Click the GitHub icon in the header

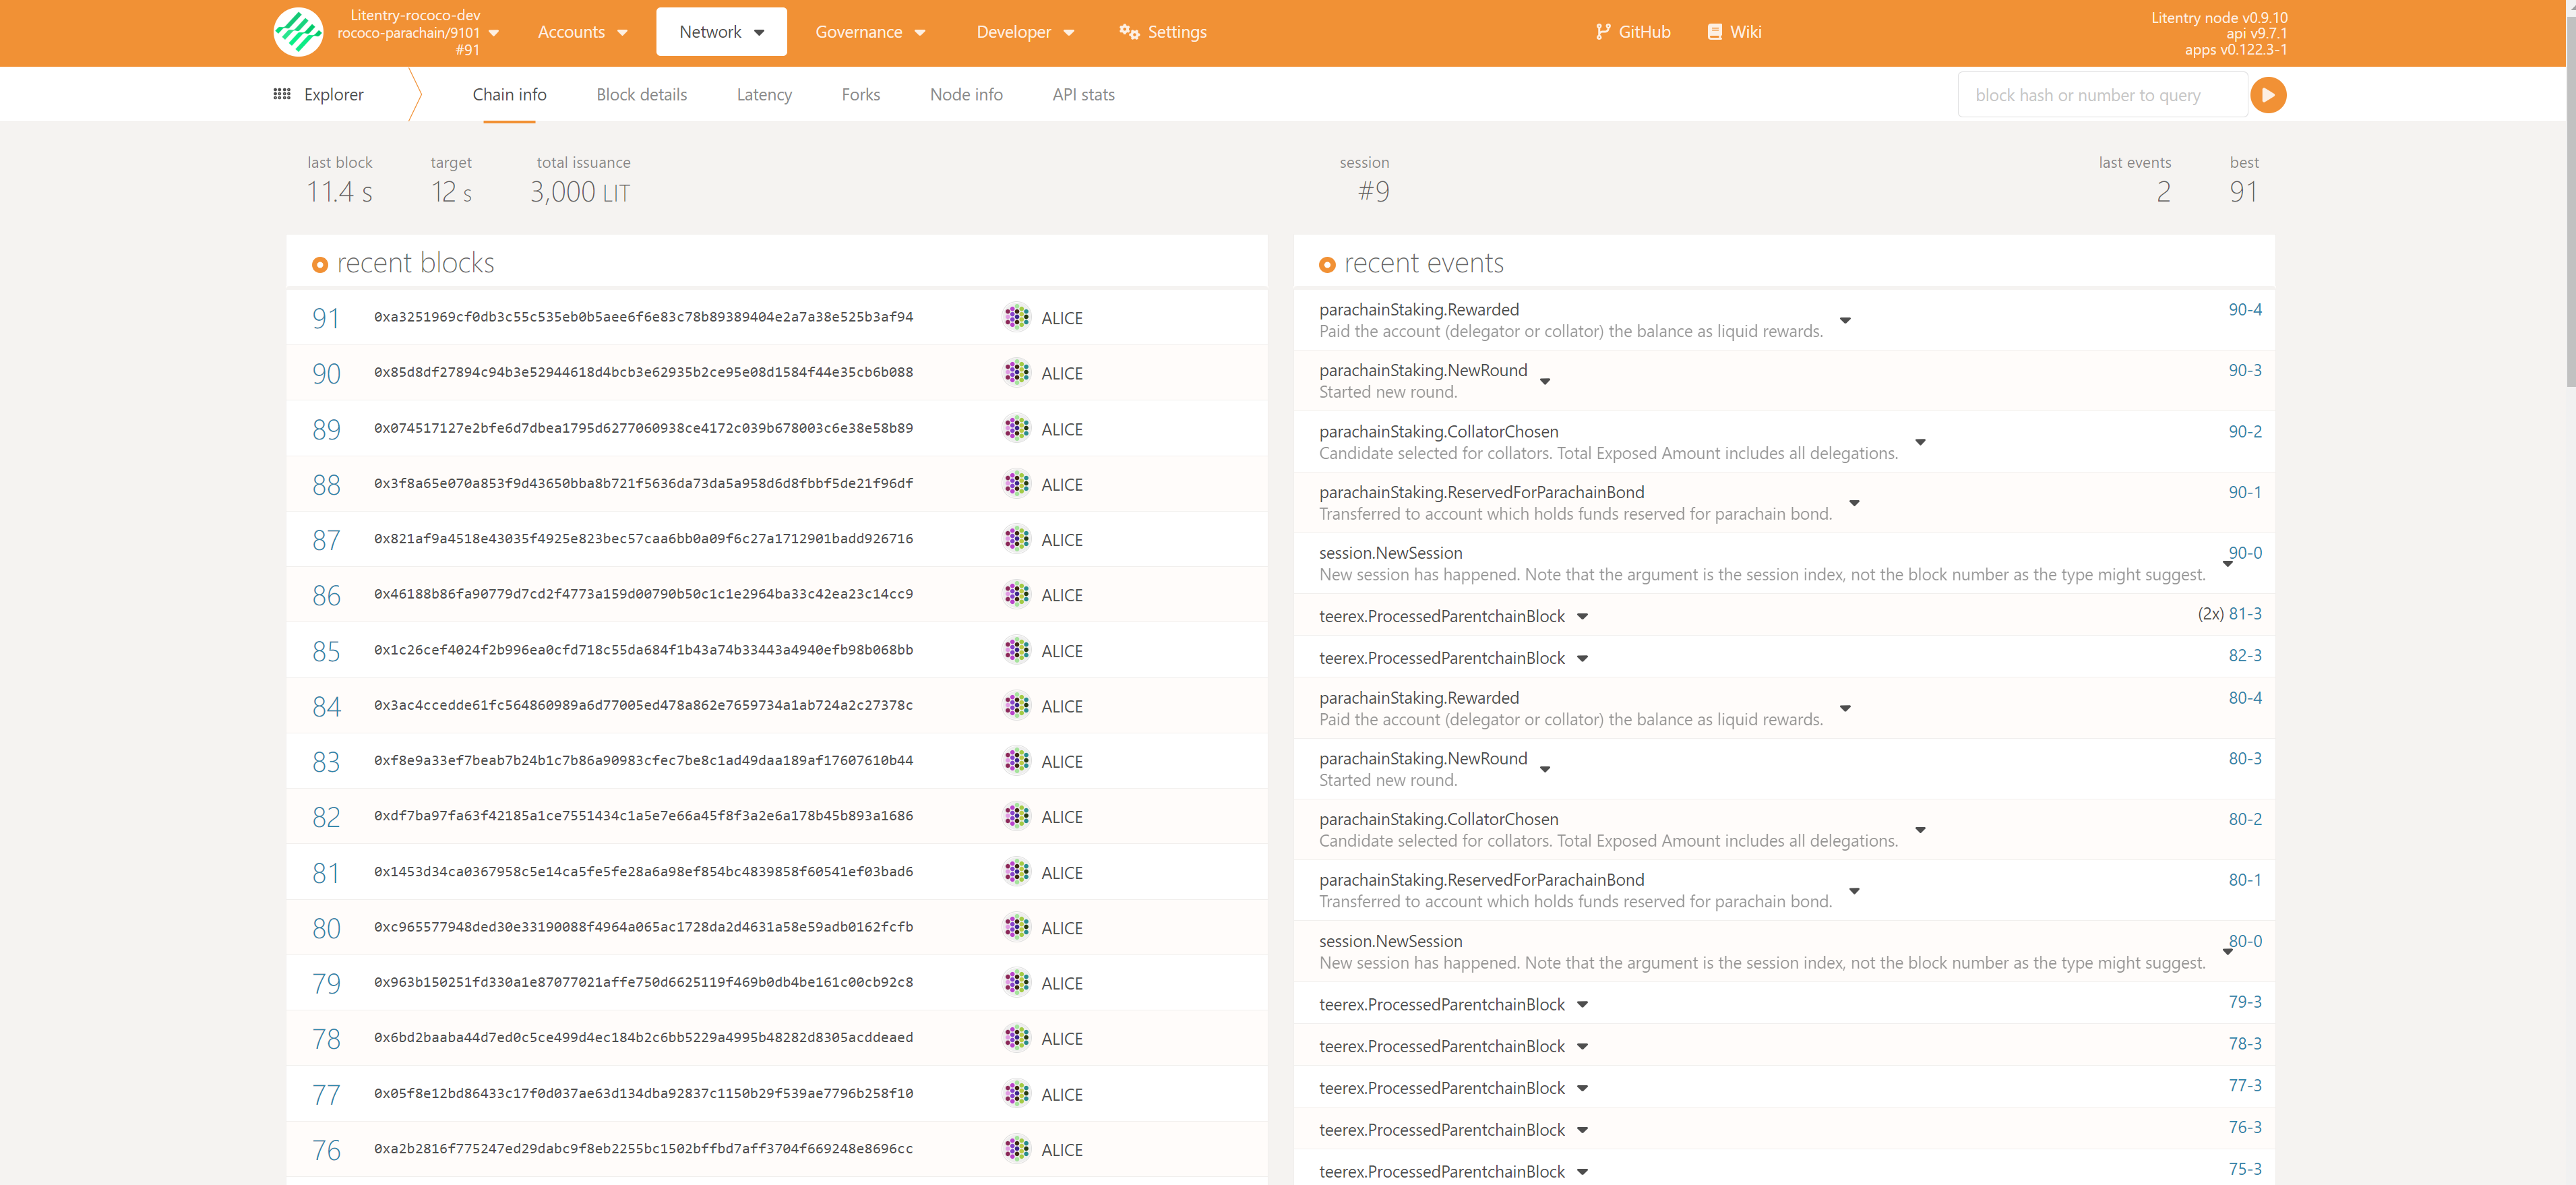click(x=1604, y=31)
